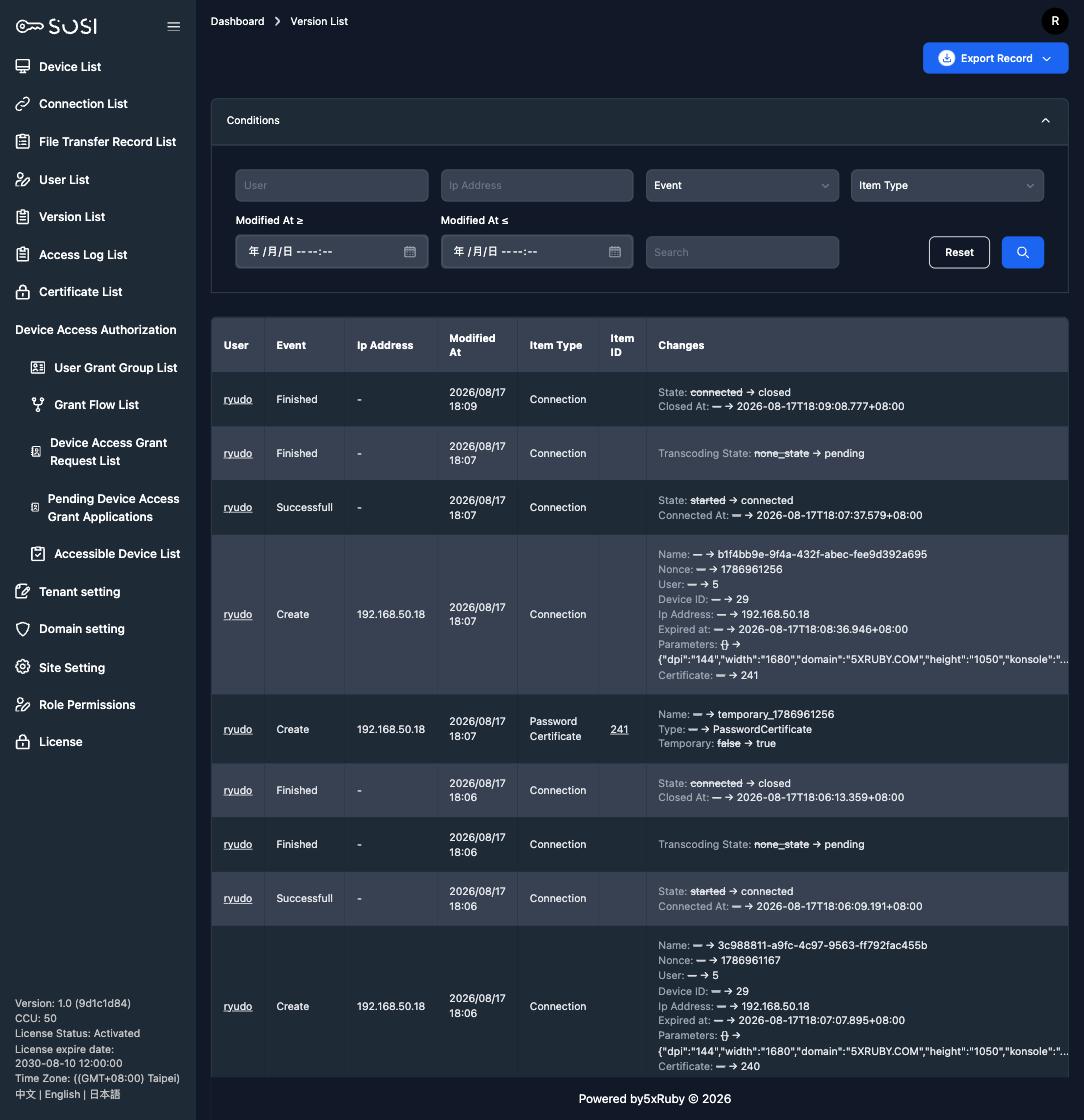Go to Access Log List
The height and width of the screenshot is (1120, 1084).
point(83,254)
